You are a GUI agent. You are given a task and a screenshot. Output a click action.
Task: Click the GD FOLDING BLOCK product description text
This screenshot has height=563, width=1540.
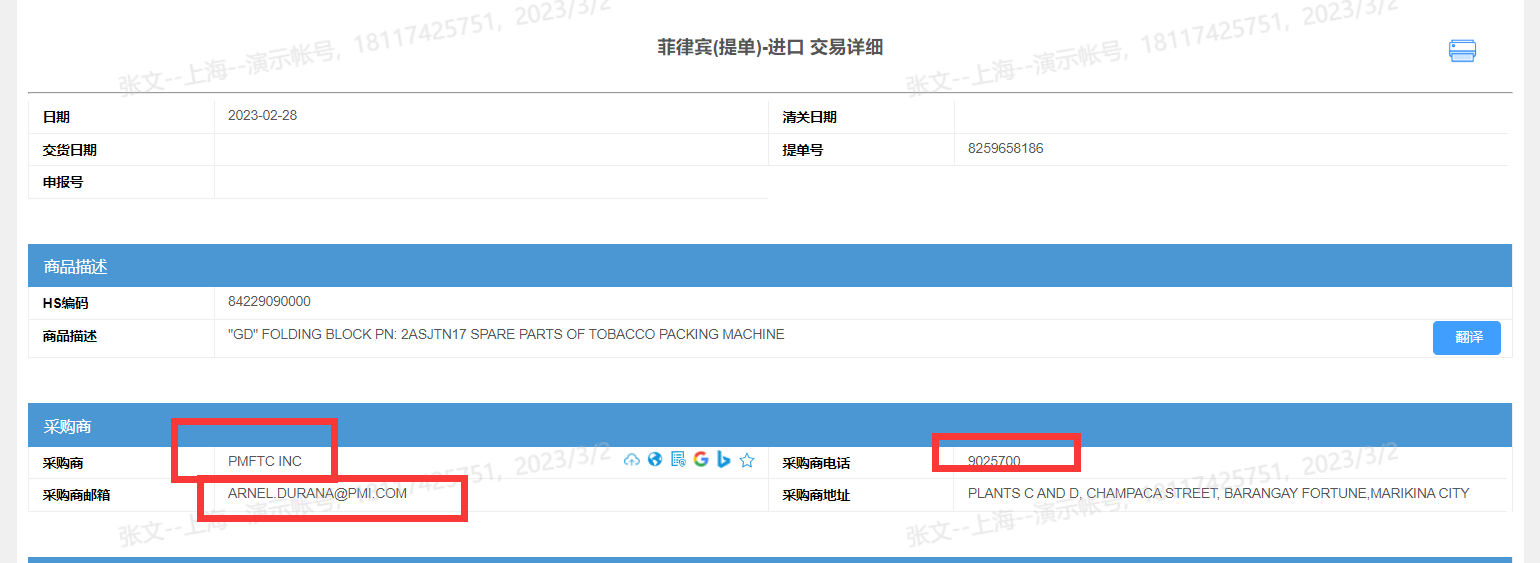point(506,334)
